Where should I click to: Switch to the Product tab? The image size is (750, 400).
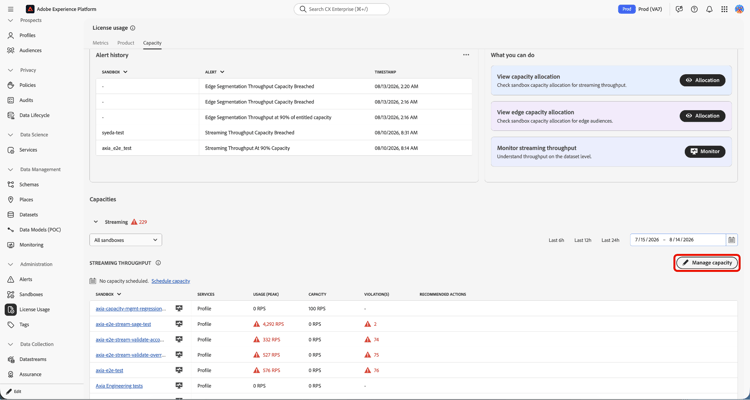126,43
